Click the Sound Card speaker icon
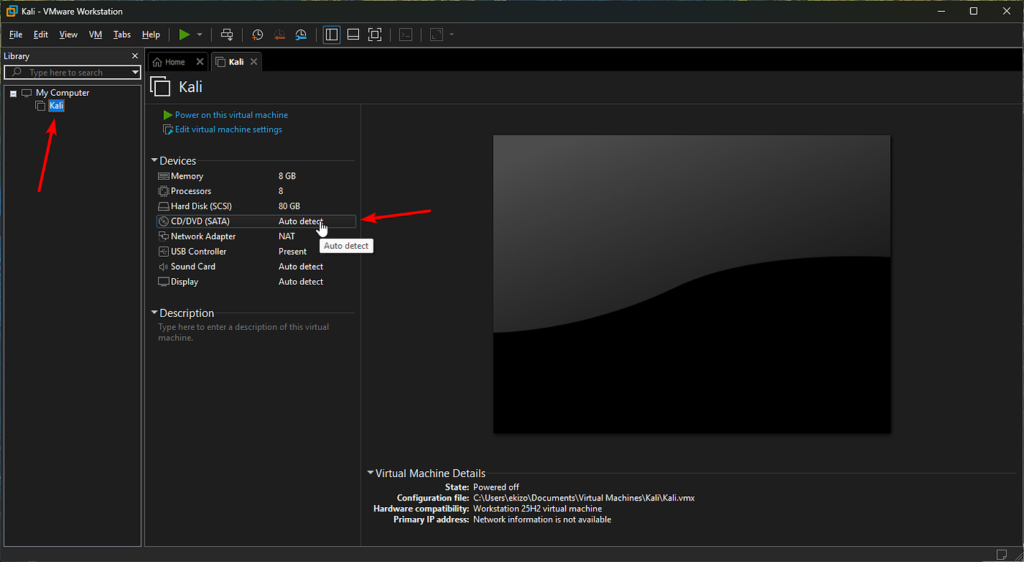1024x562 pixels. click(x=163, y=266)
